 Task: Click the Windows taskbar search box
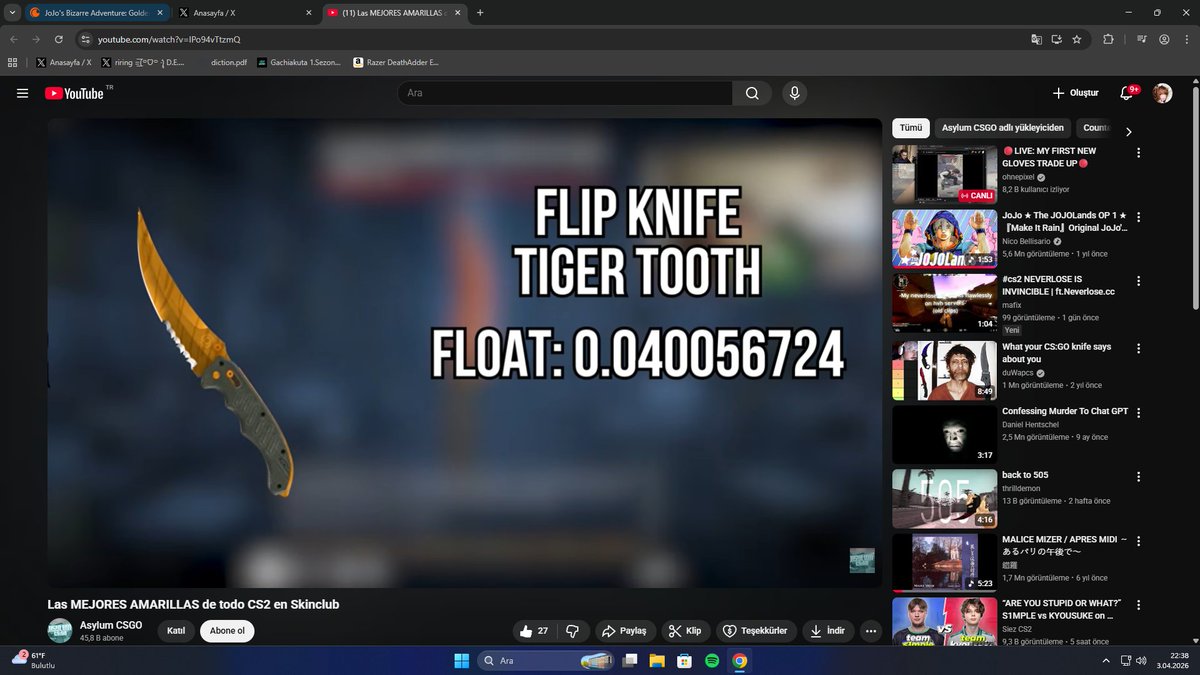(546, 661)
